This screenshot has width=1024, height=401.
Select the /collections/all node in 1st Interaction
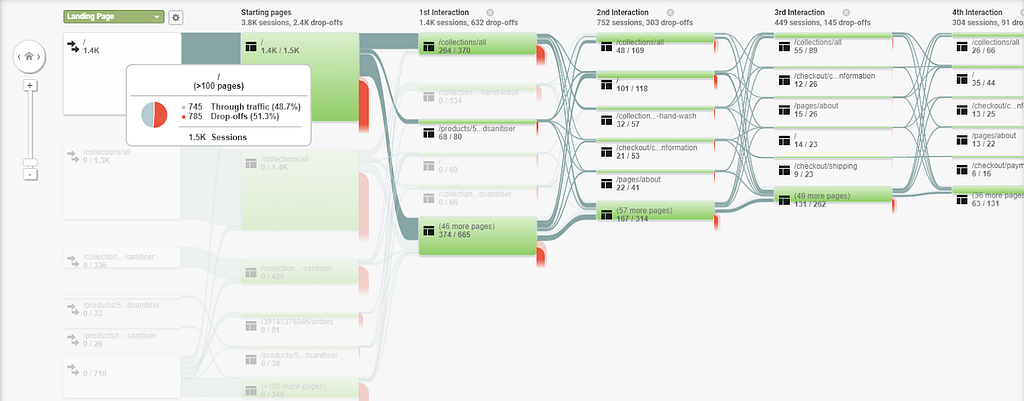[x=477, y=44]
